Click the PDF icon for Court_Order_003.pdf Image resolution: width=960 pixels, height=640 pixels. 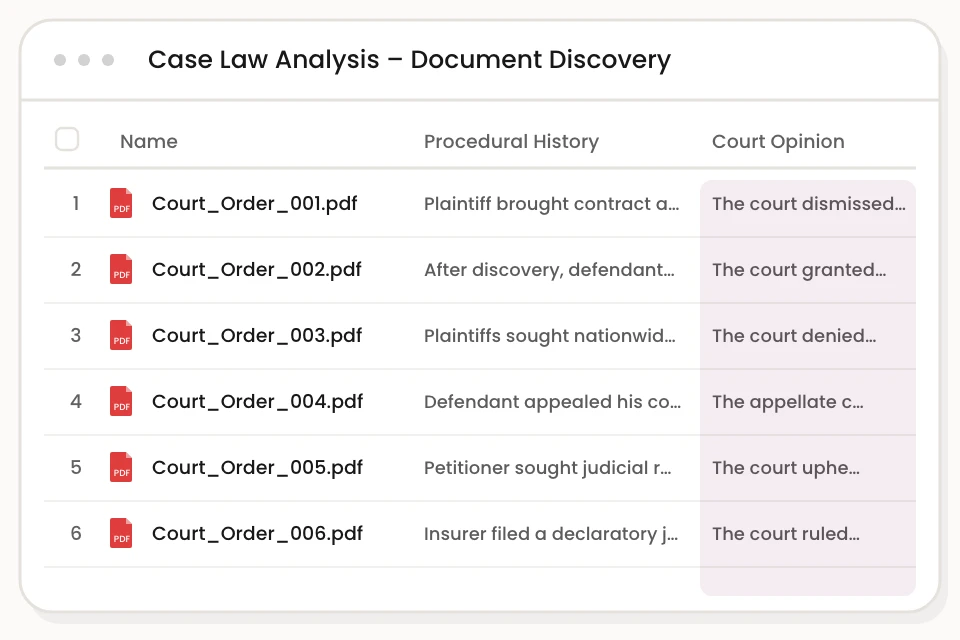pyautogui.click(x=121, y=336)
